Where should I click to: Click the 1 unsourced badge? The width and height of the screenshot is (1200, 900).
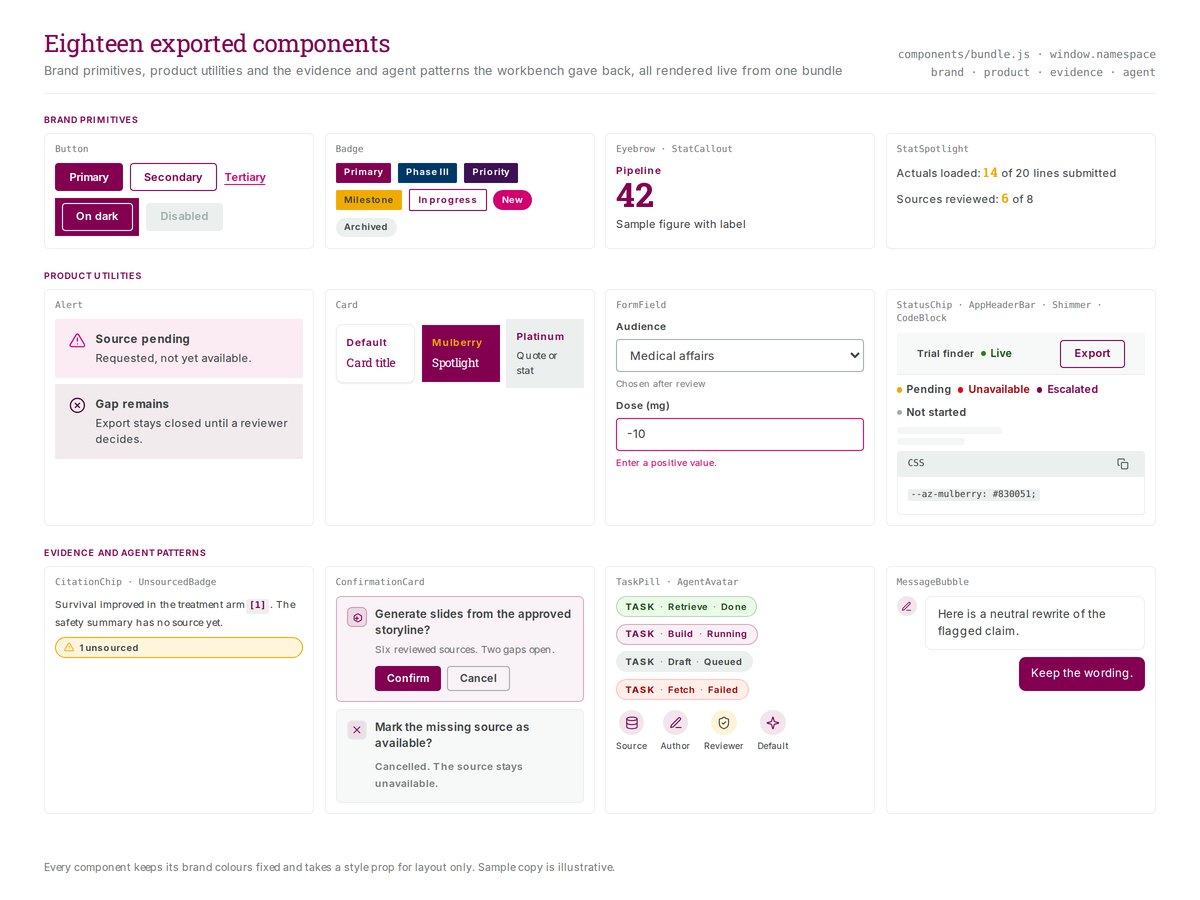tap(179, 648)
